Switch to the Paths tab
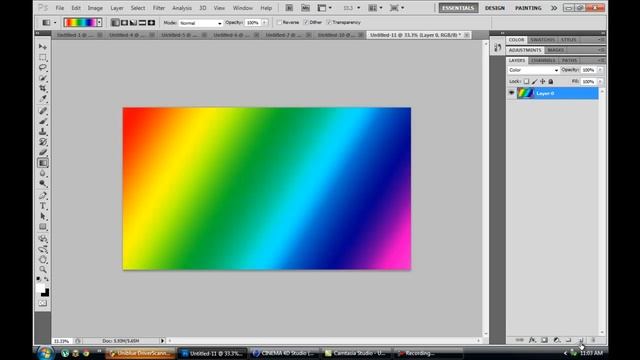The height and width of the screenshot is (360, 640). tap(569, 60)
